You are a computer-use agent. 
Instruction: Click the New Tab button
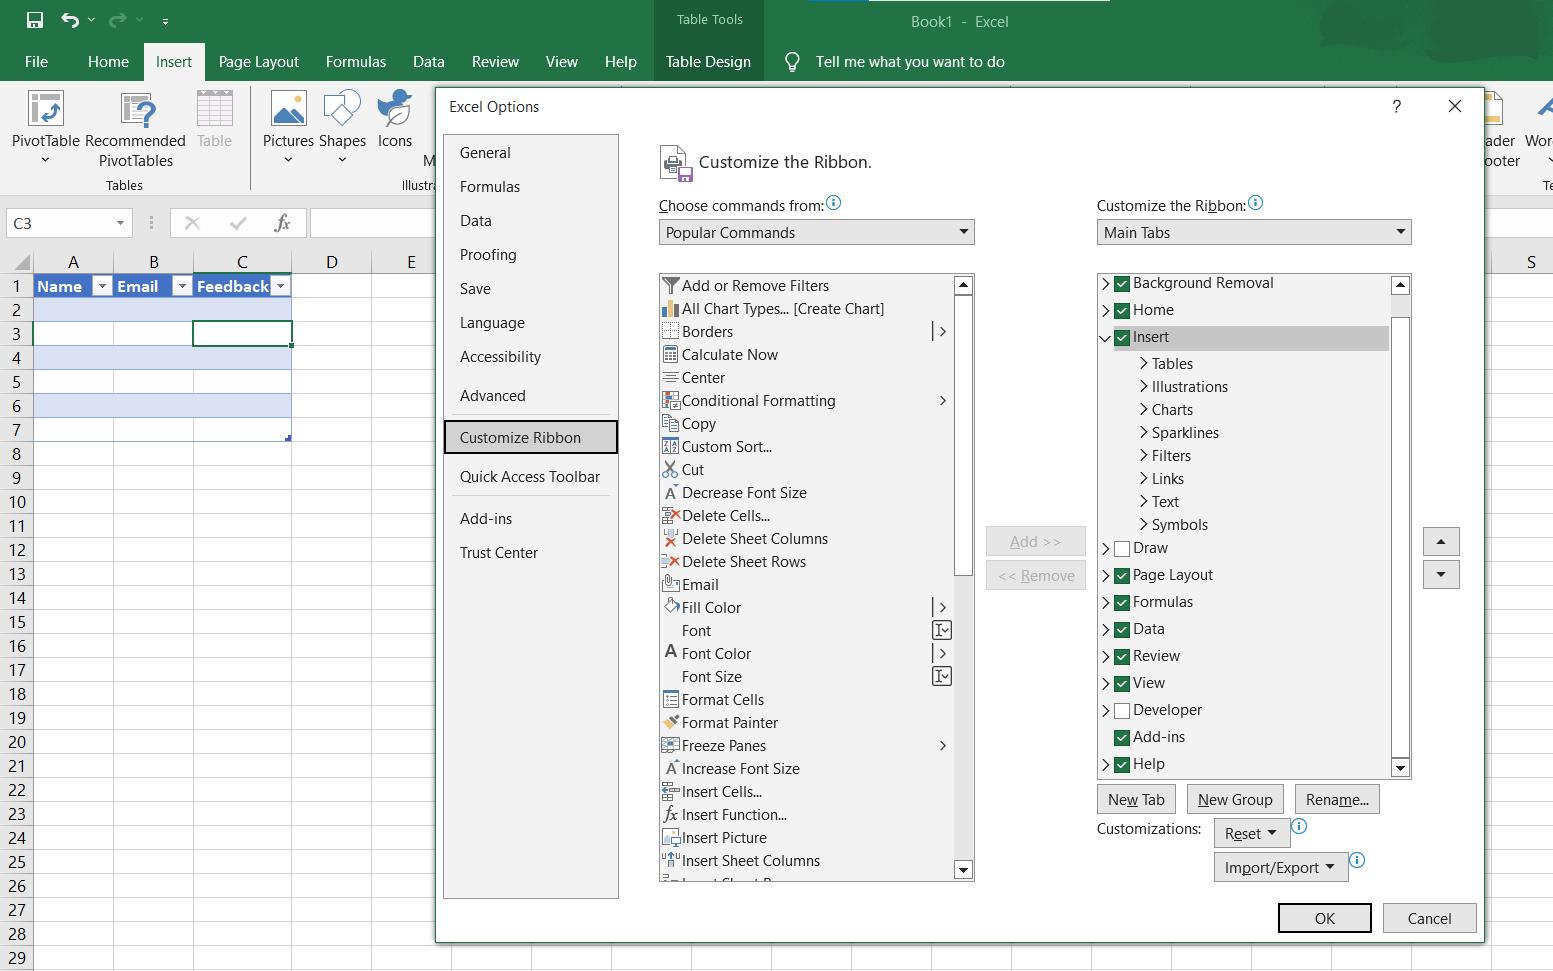click(x=1136, y=800)
